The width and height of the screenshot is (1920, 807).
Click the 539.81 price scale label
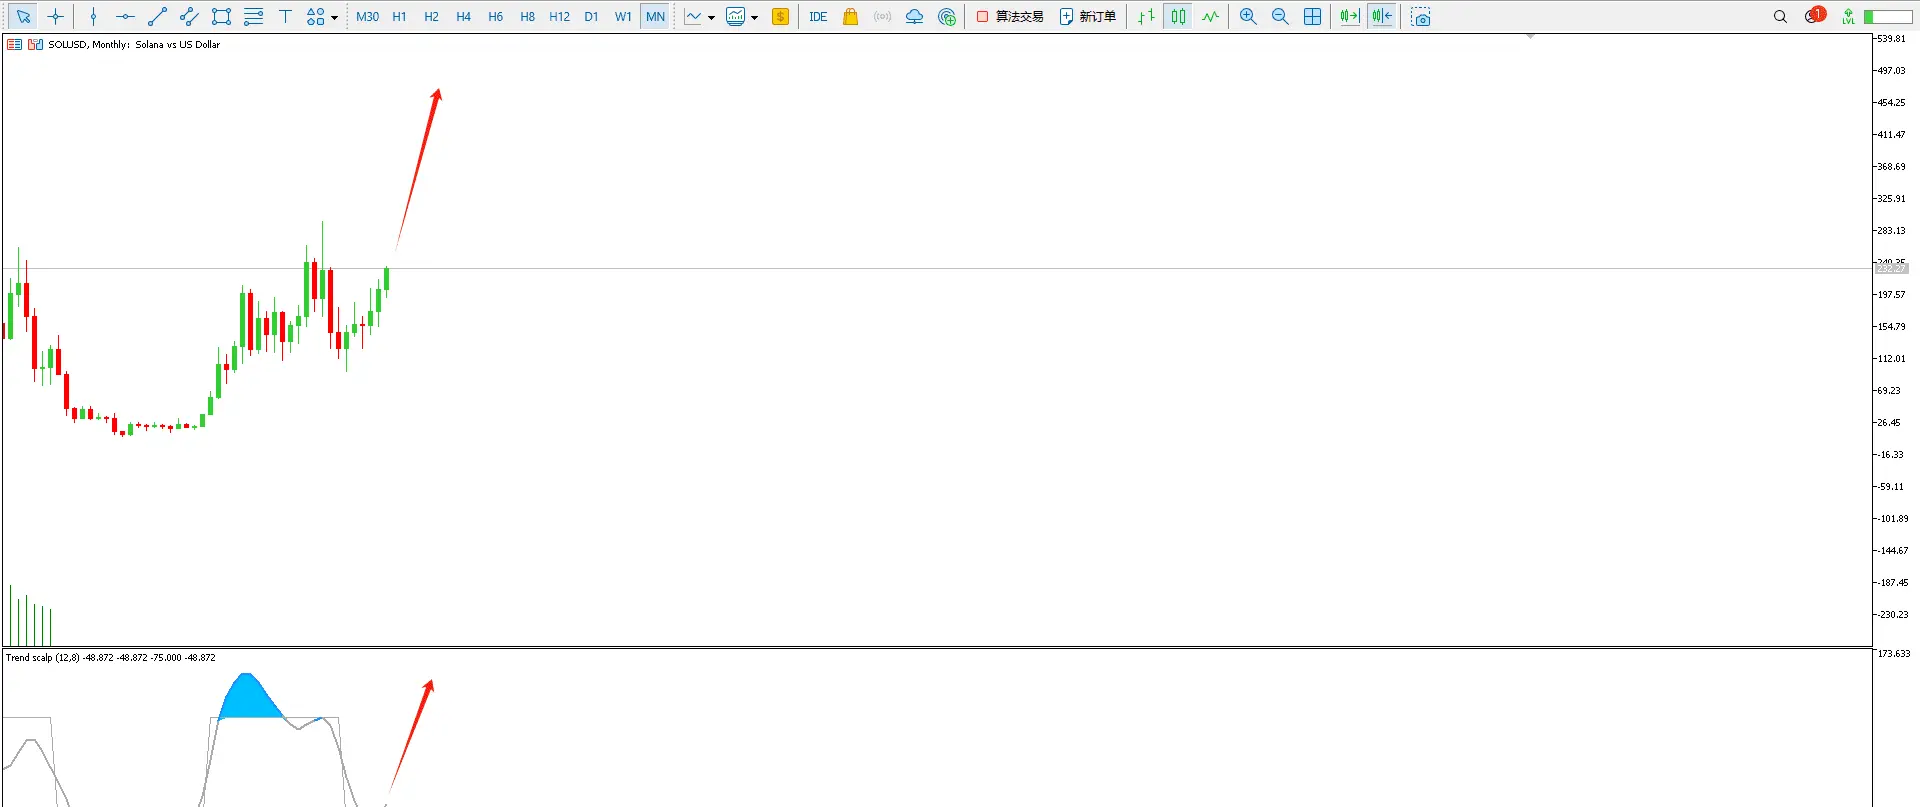1891,39
